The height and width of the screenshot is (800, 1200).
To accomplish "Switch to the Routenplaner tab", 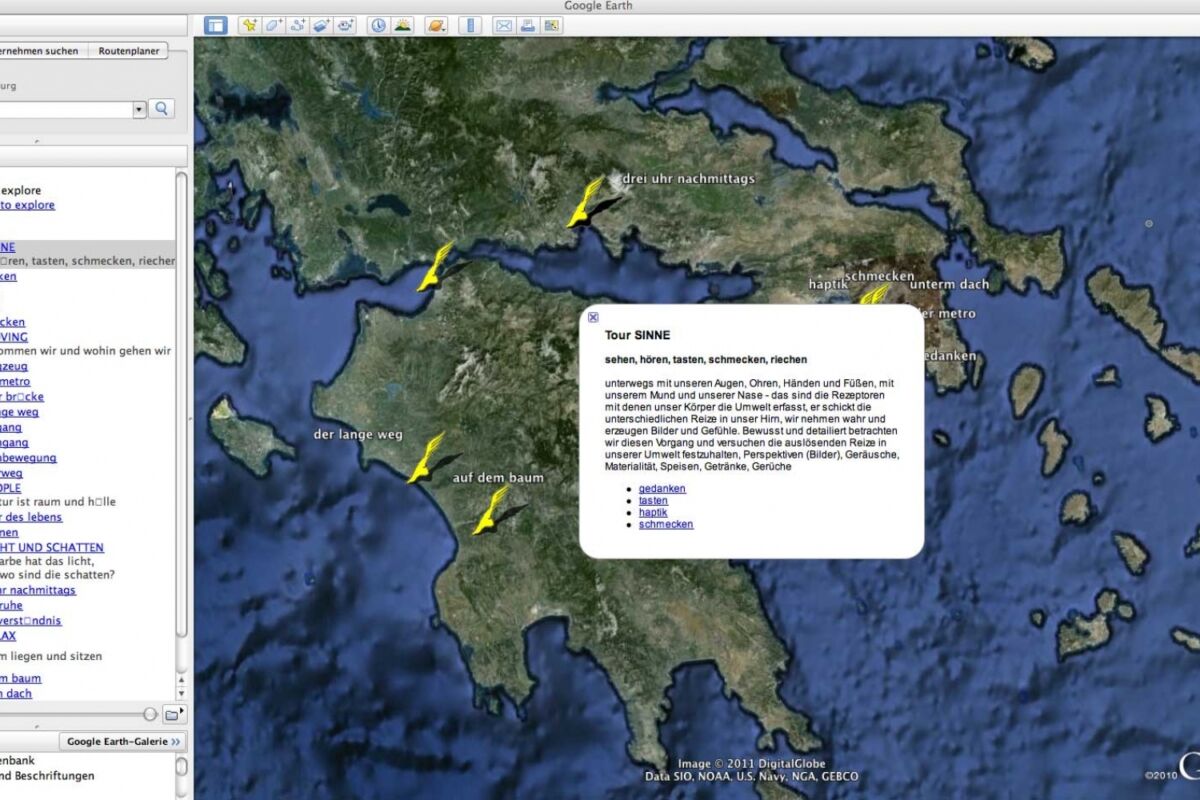I will 128,51.
